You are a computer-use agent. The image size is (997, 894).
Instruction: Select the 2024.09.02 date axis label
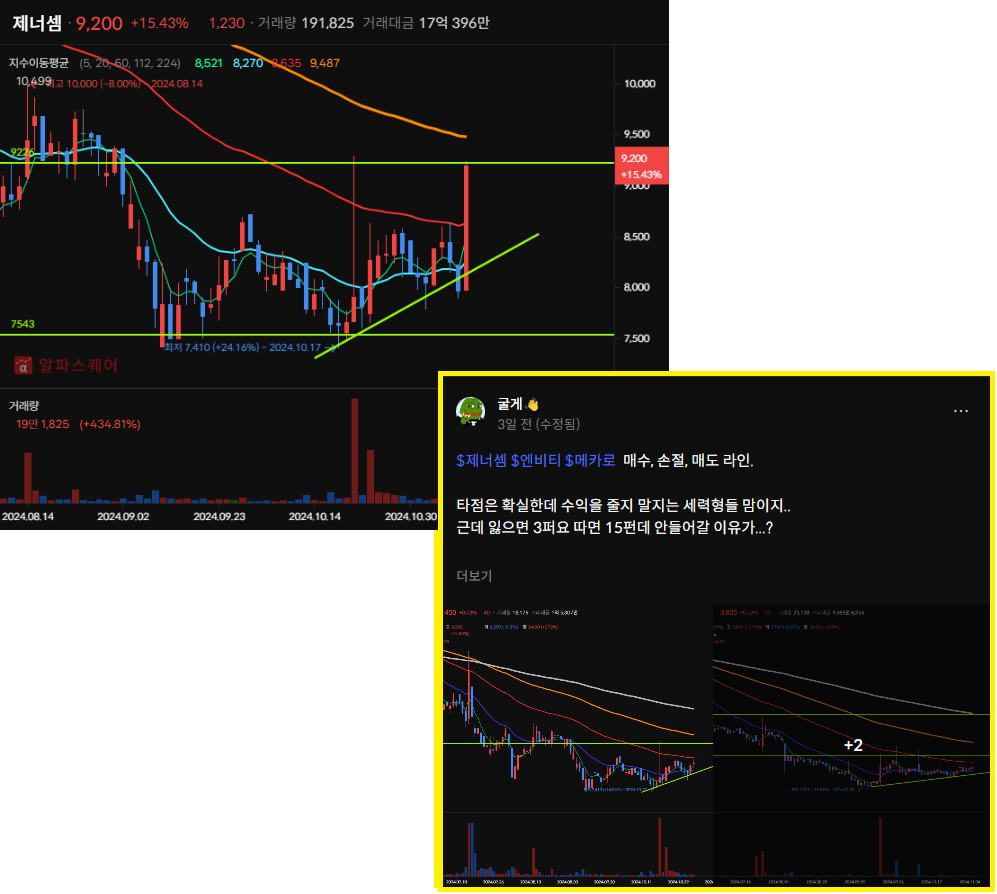[x=123, y=516]
